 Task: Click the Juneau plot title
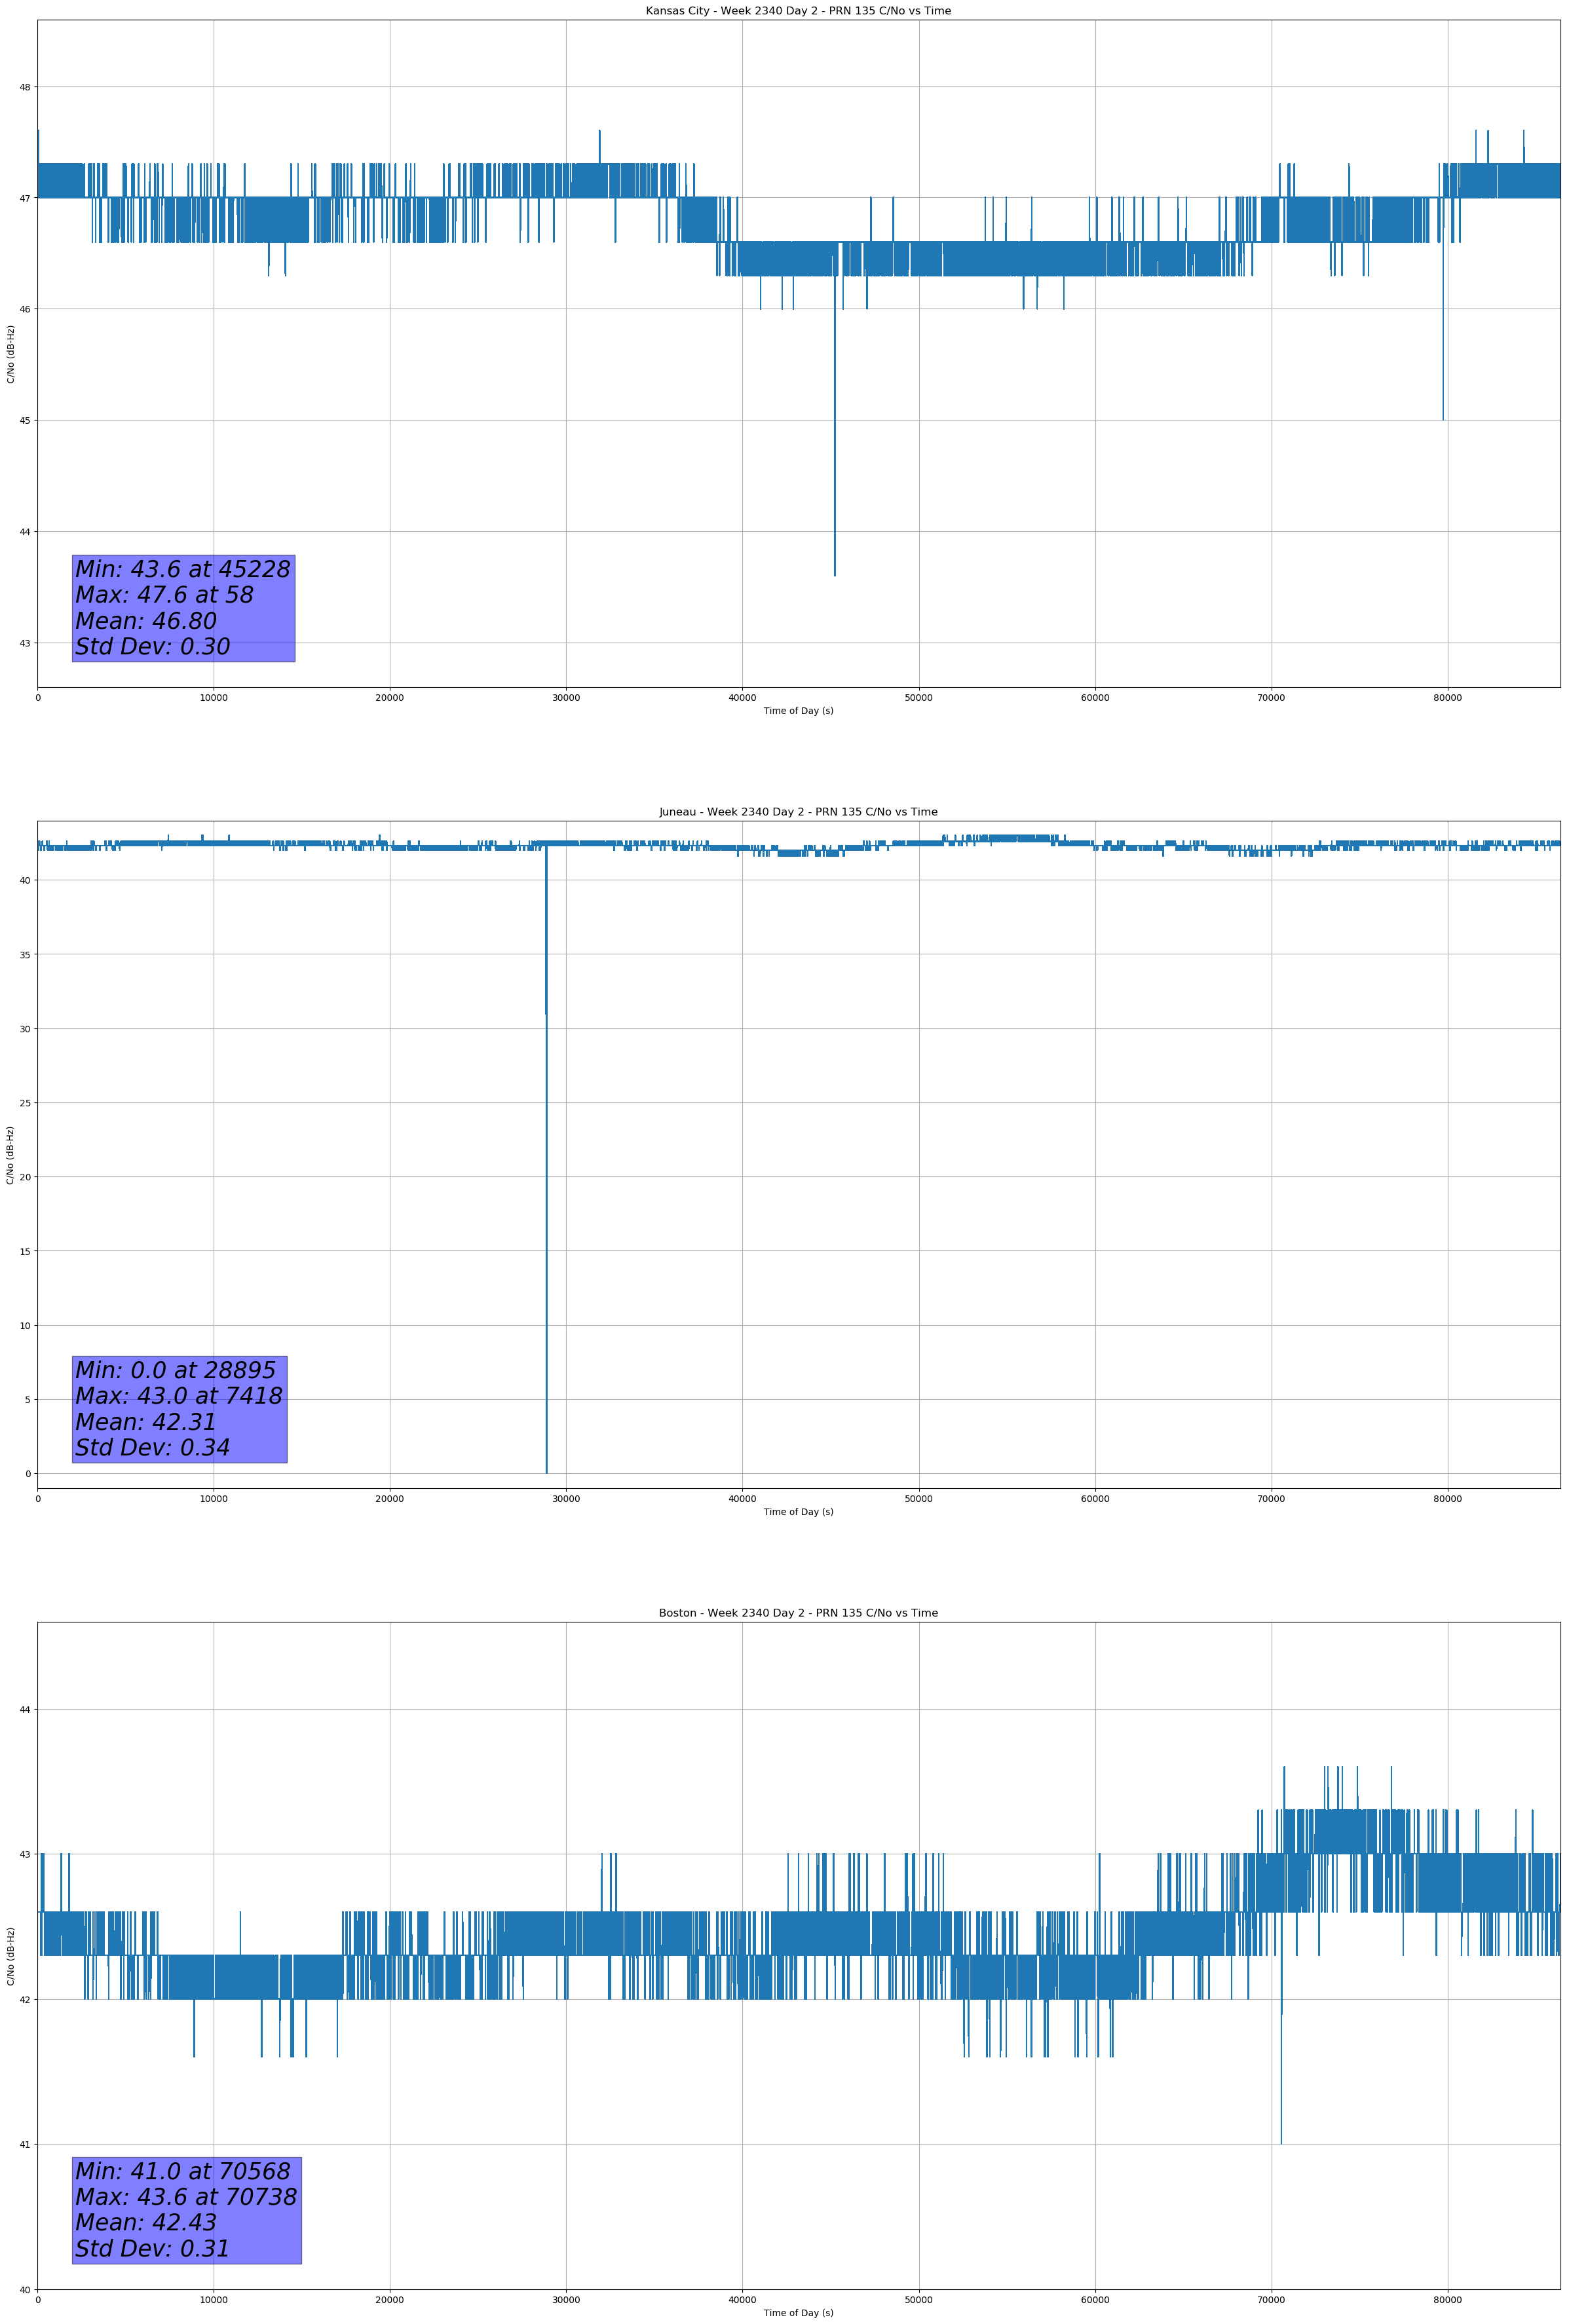click(797, 812)
